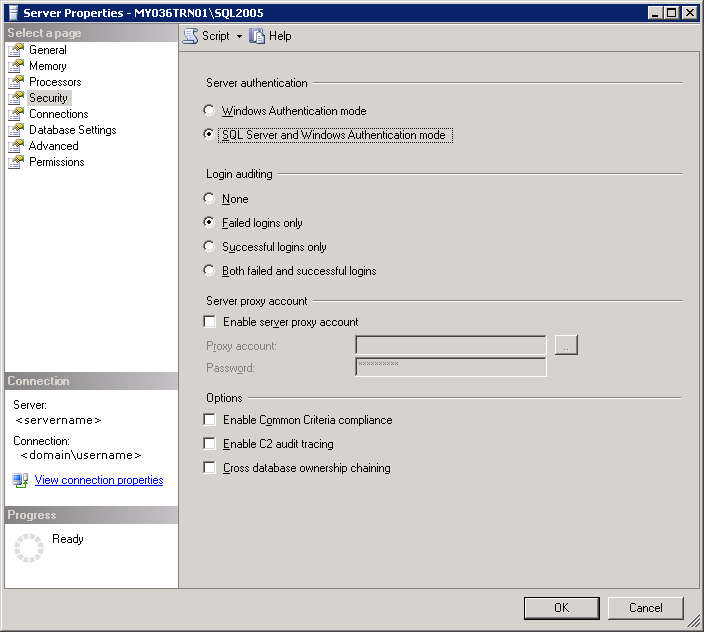
Task: Click the Server authentication group label
Action: (x=257, y=83)
